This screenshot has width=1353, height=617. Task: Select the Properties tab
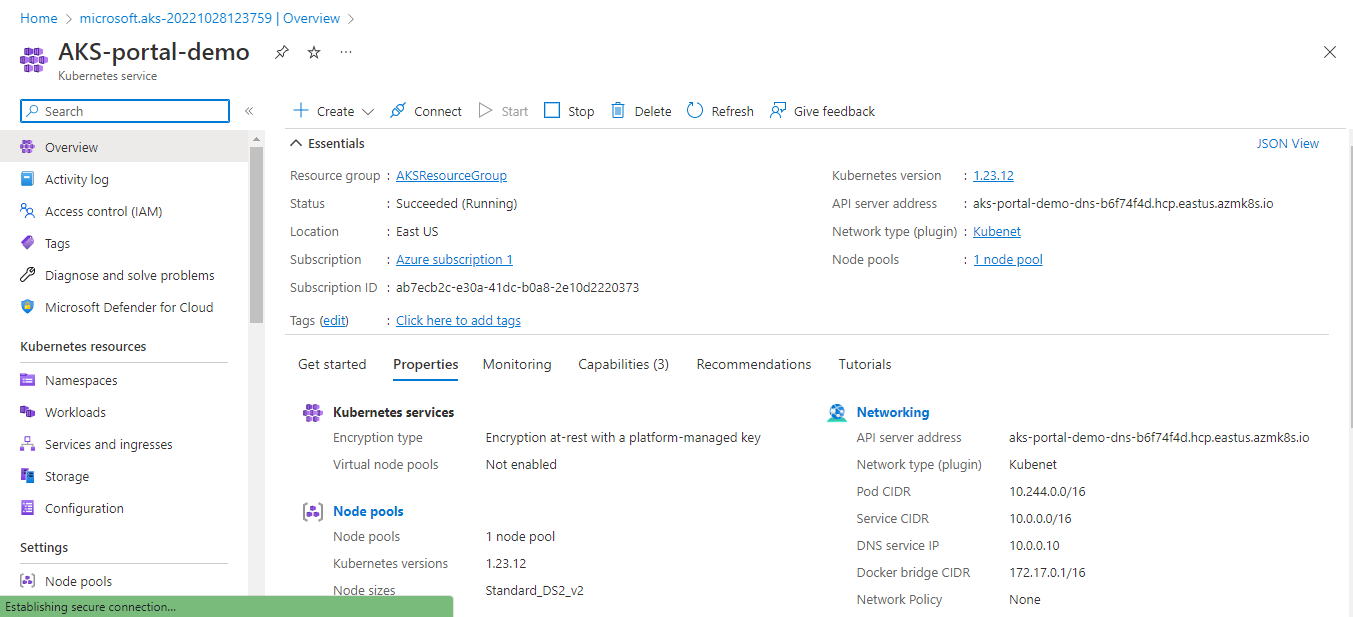click(x=426, y=365)
